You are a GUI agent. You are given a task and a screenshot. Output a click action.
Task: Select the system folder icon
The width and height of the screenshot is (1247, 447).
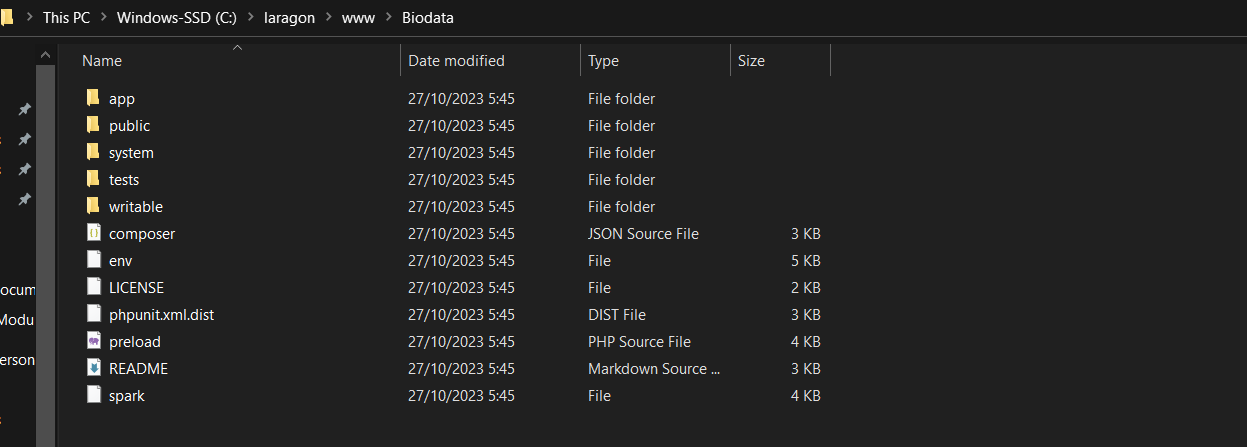coord(93,153)
